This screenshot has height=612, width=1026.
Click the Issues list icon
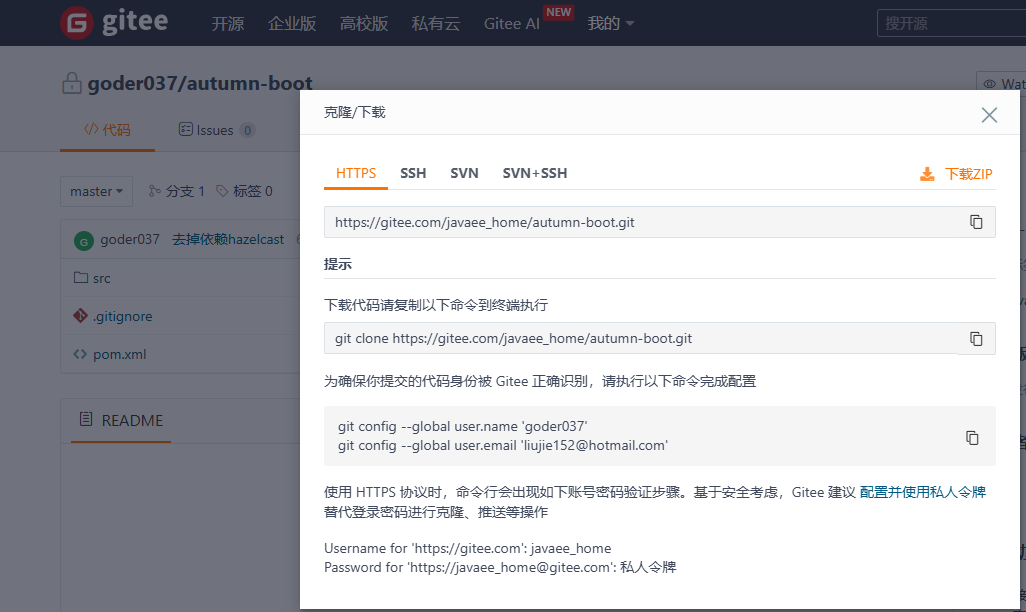186,130
